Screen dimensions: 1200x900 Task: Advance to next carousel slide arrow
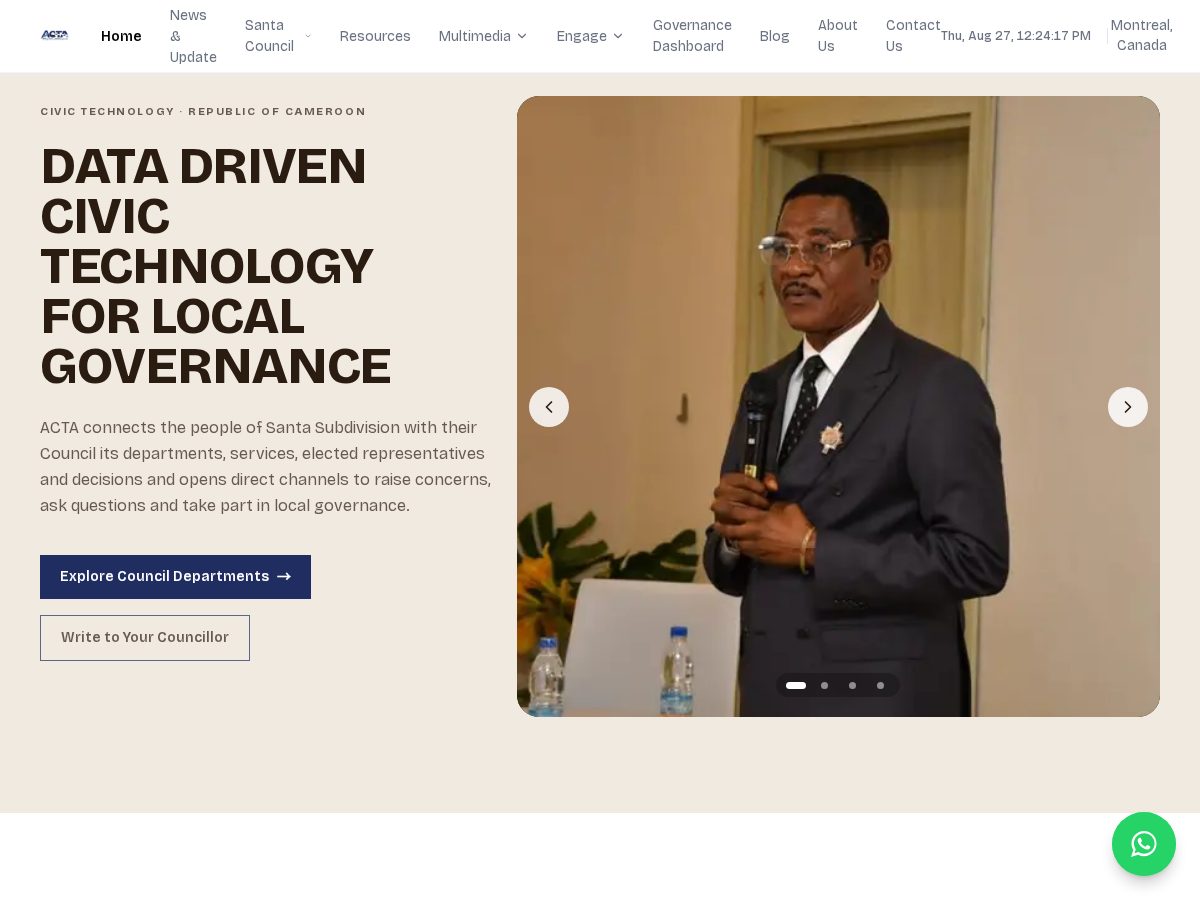[1128, 407]
